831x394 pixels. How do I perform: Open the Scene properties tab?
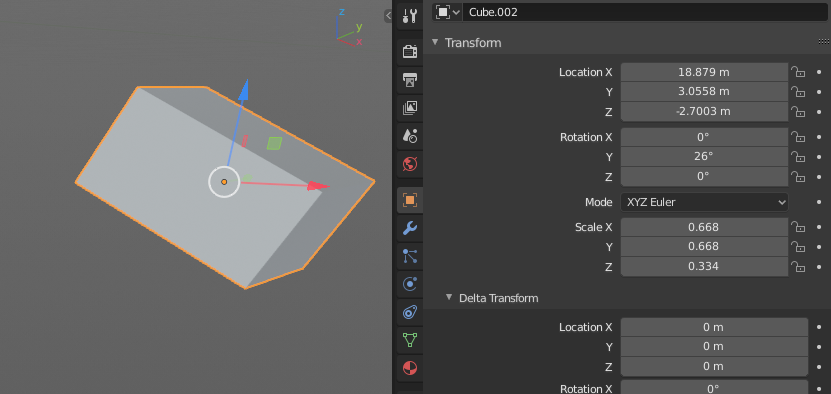pyautogui.click(x=409, y=136)
